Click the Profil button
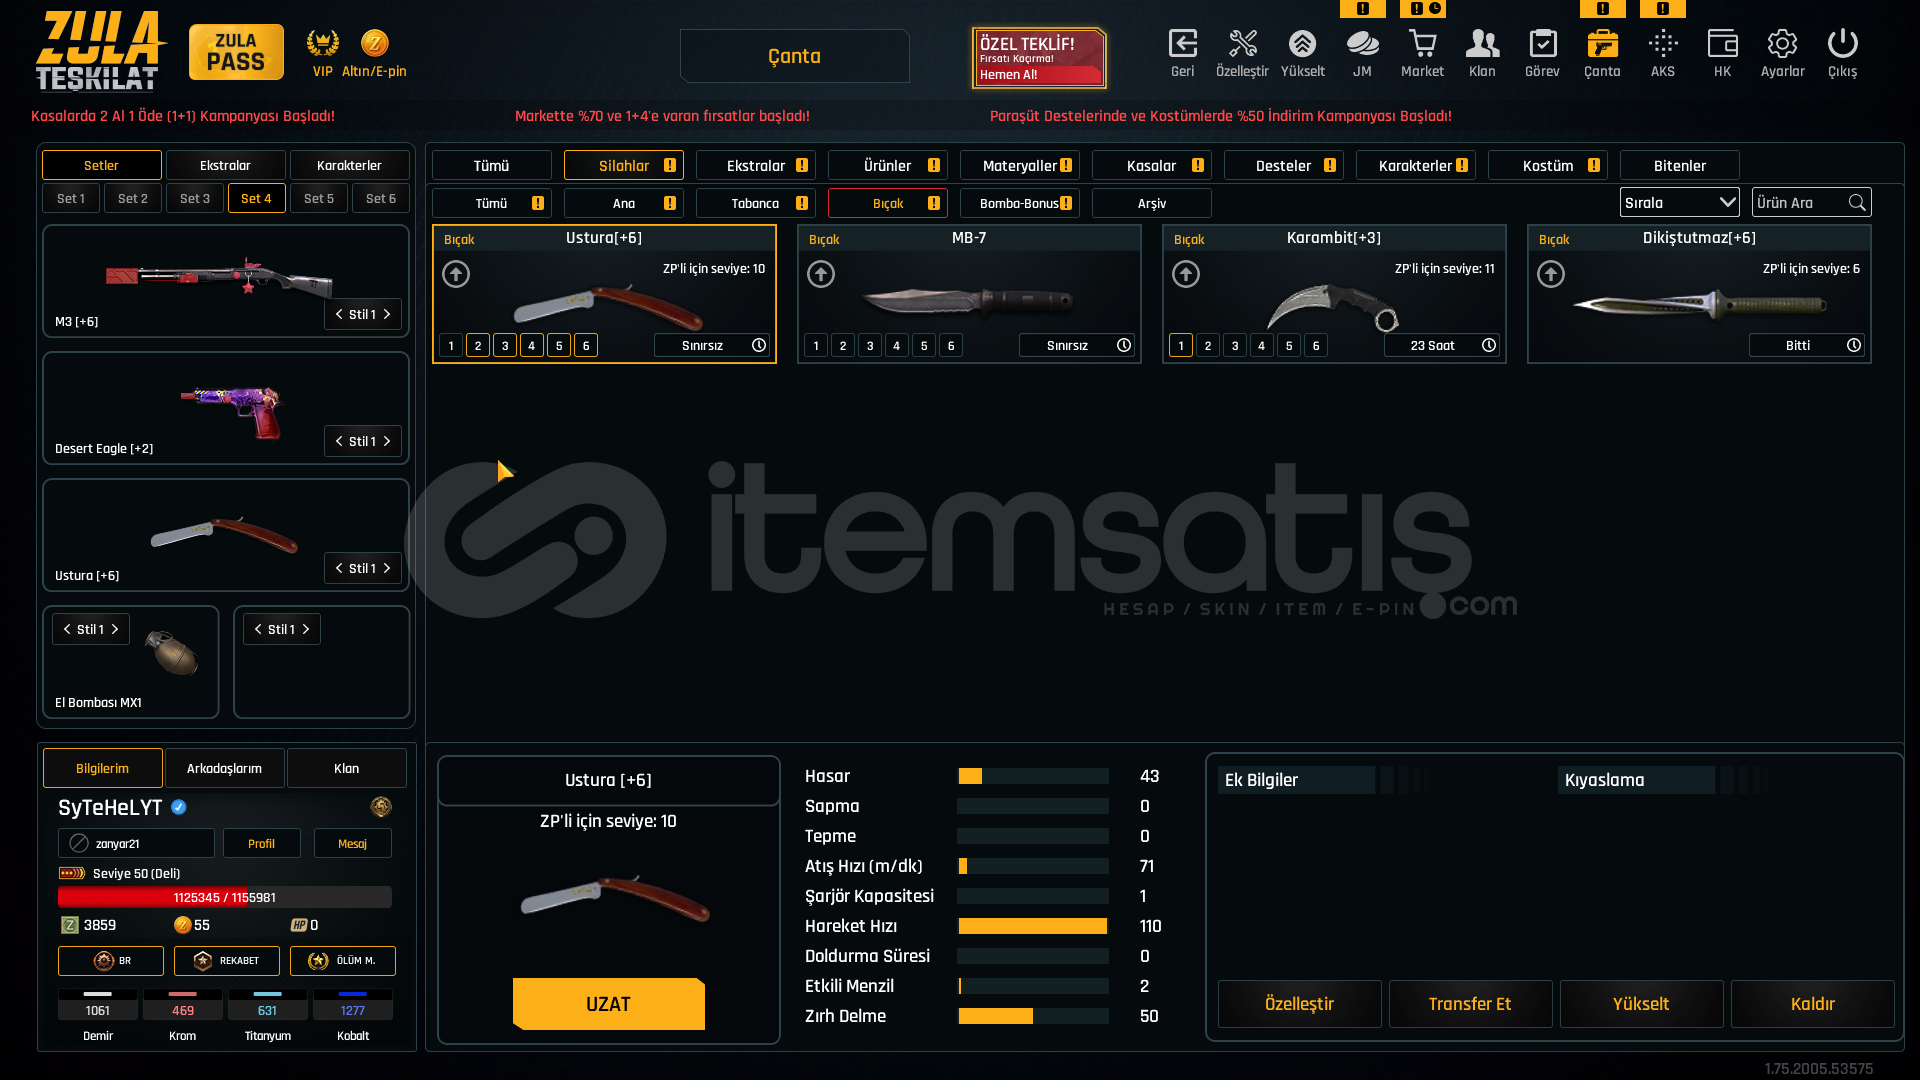 [x=261, y=843]
